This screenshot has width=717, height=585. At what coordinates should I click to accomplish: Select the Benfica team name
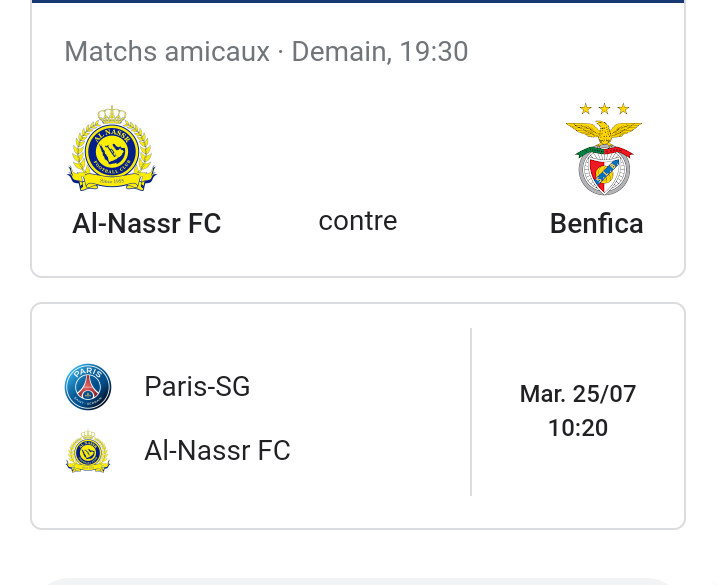(x=596, y=224)
